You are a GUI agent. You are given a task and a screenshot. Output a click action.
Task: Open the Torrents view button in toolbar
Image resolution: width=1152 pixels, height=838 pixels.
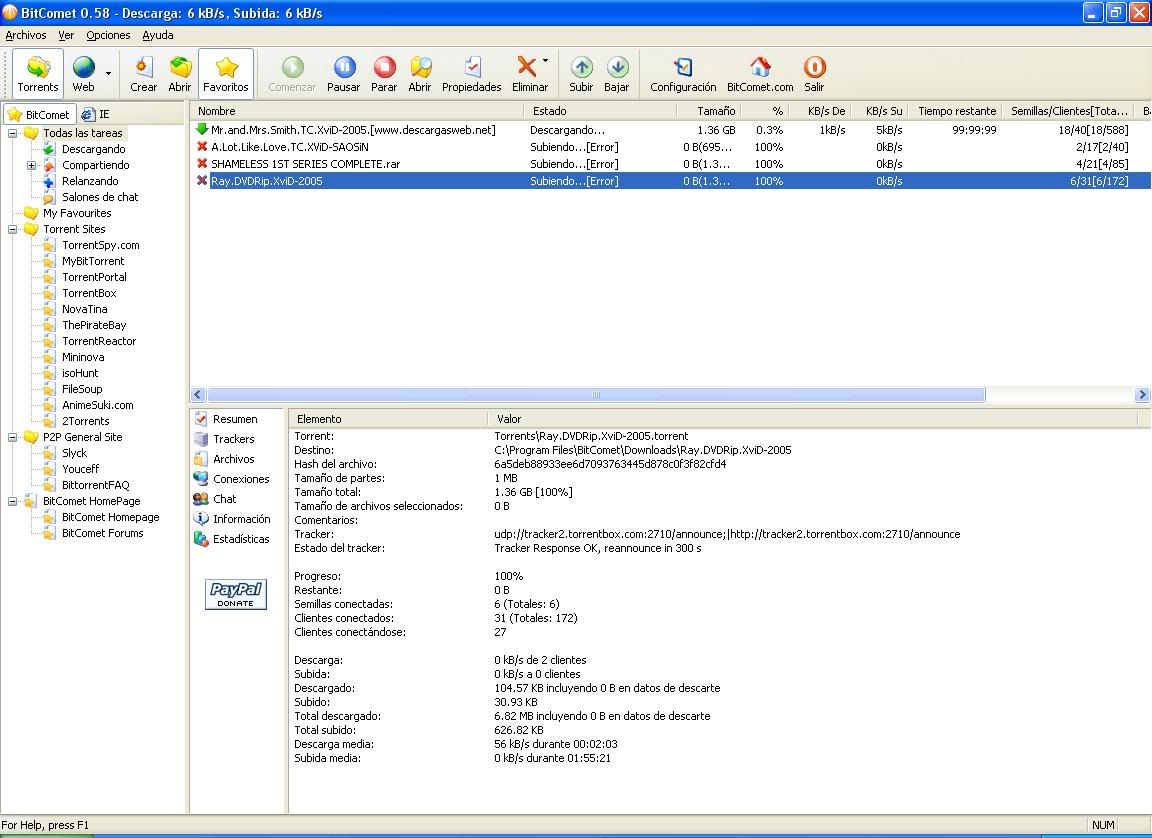(38, 74)
